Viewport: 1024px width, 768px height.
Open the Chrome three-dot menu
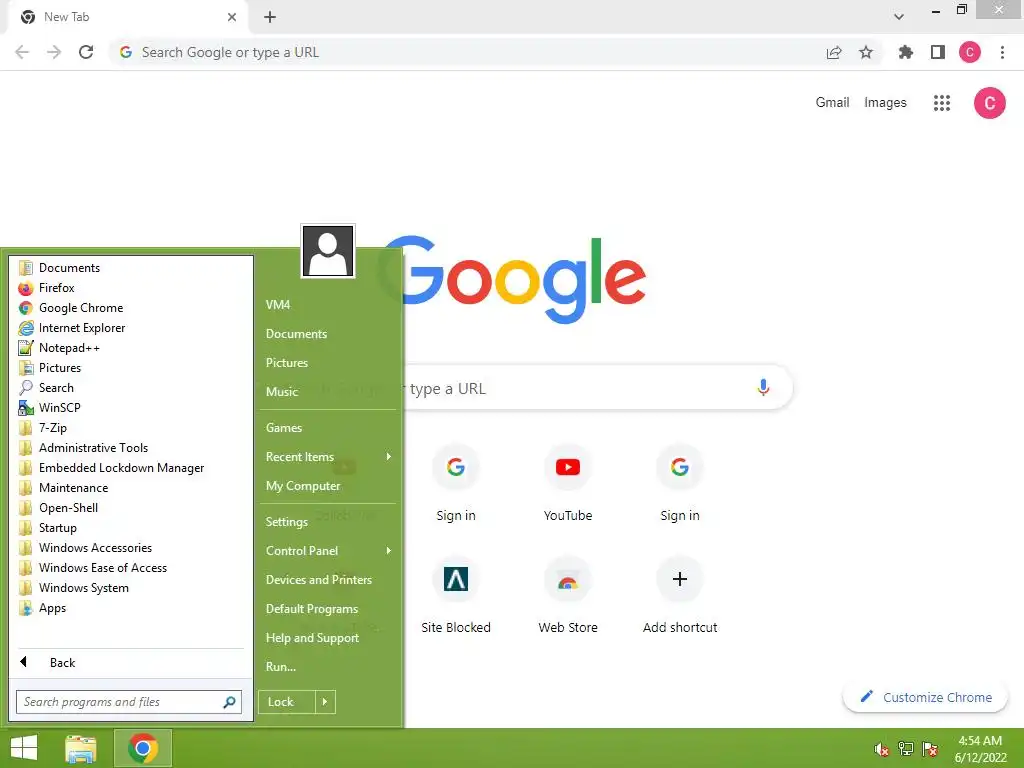pos(1002,52)
